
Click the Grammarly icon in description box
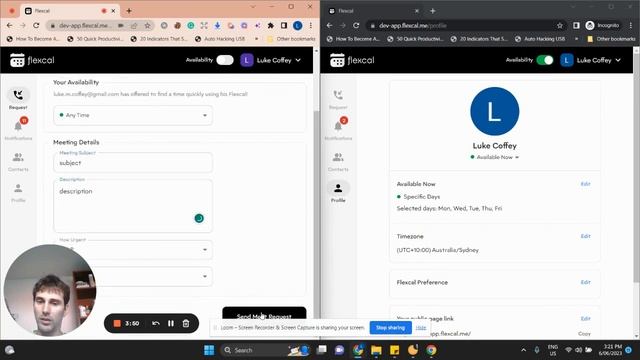pyautogui.click(x=199, y=218)
